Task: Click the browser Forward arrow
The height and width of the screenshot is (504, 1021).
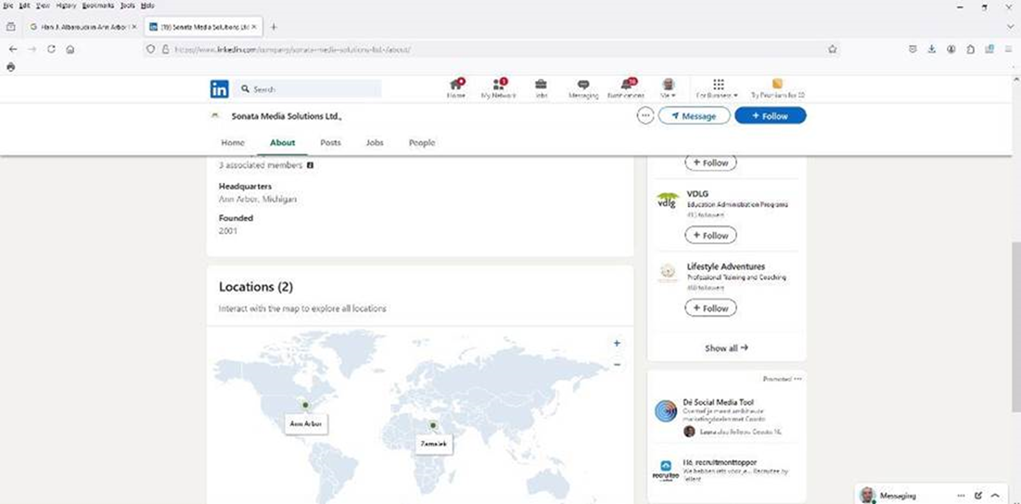Action: pyautogui.click(x=32, y=49)
